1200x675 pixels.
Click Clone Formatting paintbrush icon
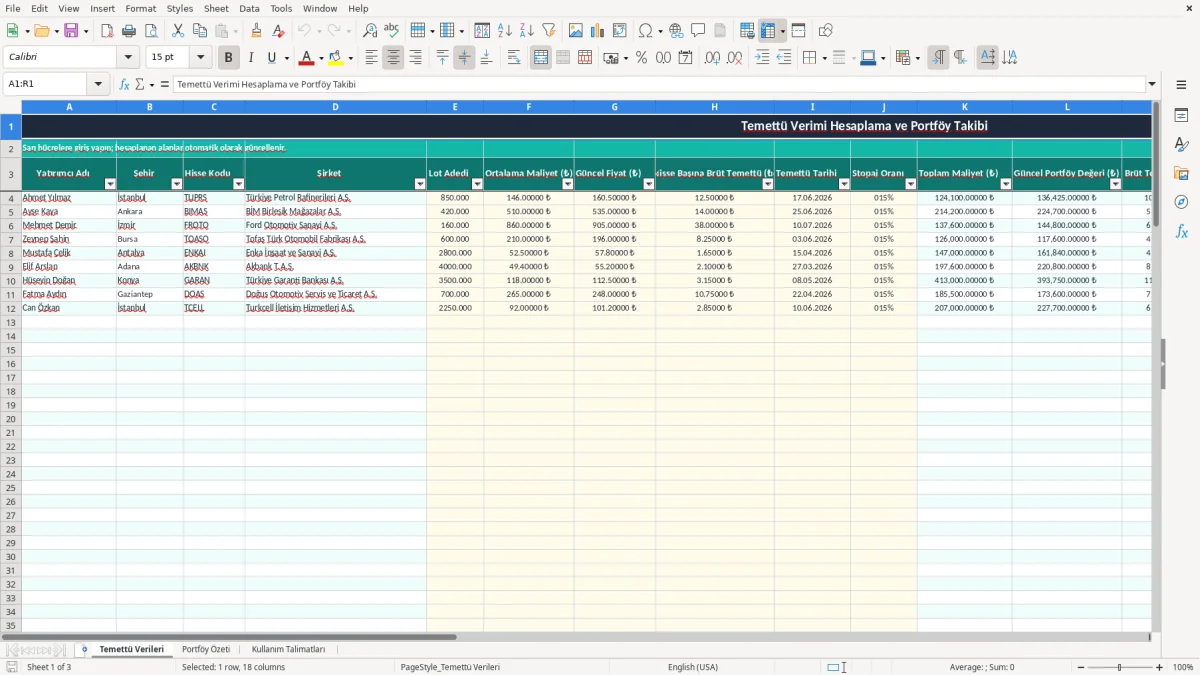point(256,31)
